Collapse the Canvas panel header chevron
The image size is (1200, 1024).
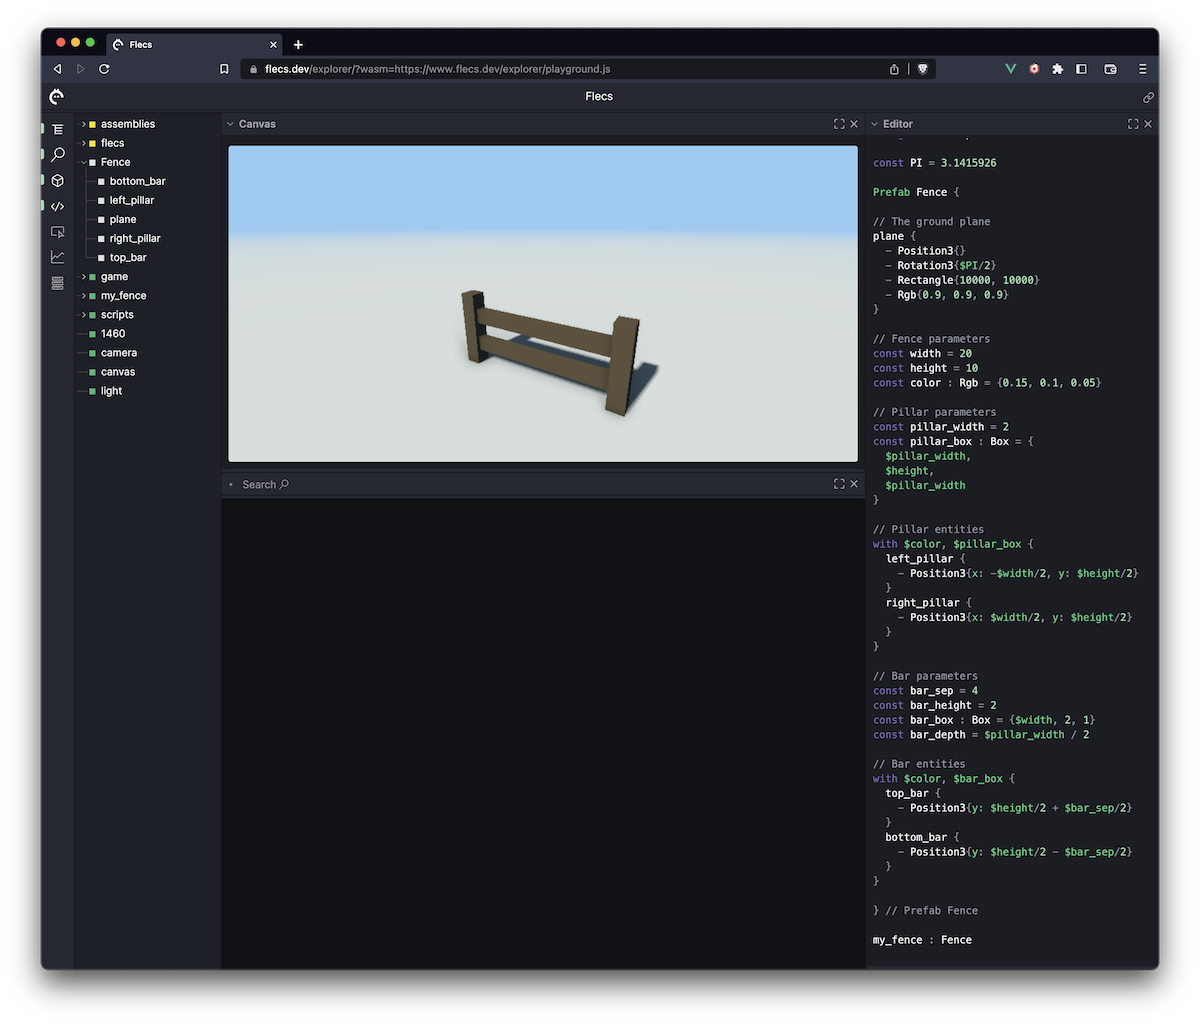click(x=231, y=123)
